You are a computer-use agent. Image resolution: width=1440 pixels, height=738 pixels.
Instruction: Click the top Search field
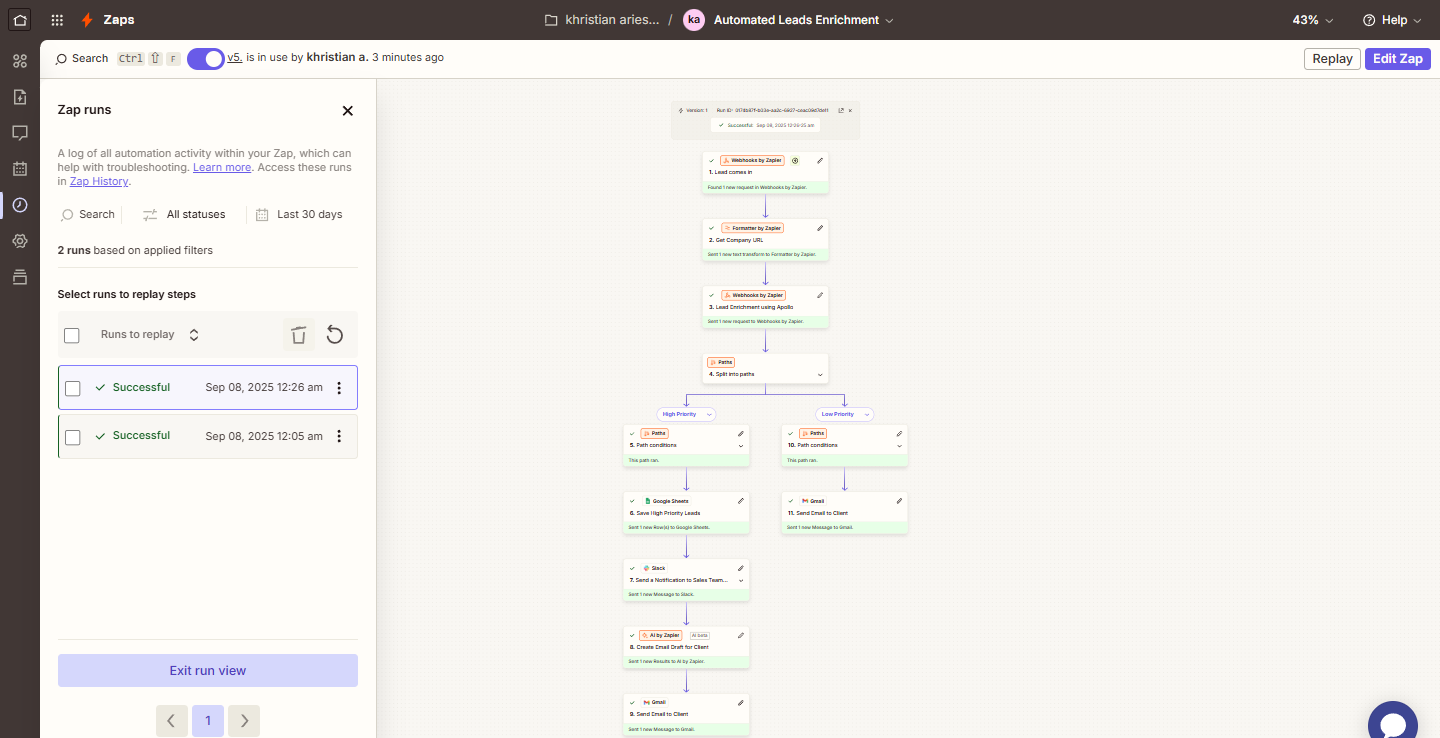pyautogui.click(x=82, y=59)
